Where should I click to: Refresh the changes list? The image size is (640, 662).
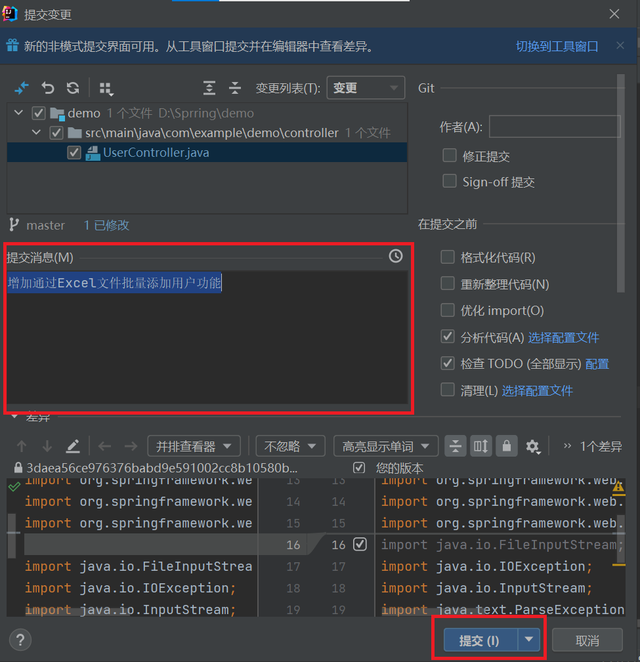coord(73,88)
